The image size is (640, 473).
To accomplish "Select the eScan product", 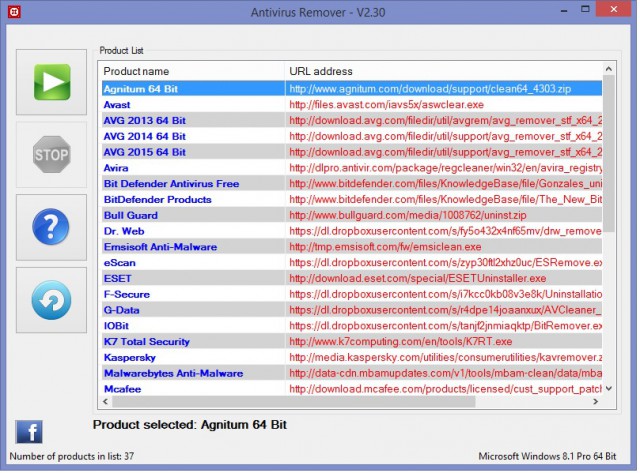I will click(x=352, y=263).
